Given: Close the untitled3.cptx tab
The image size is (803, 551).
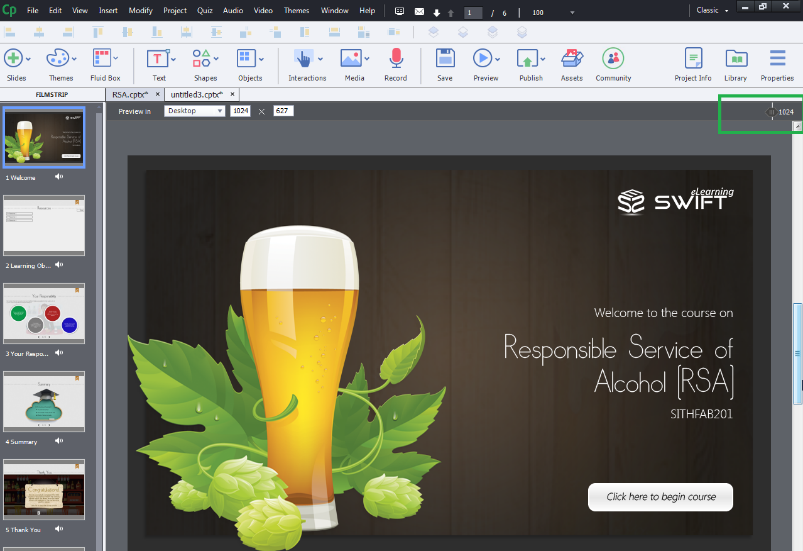Looking at the screenshot, I should coord(233,94).
